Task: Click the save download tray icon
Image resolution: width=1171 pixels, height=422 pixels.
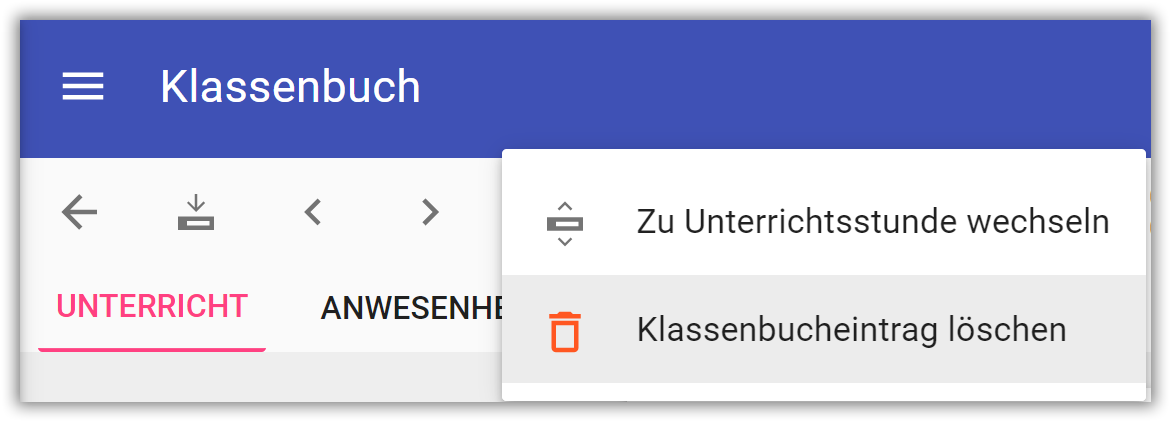Action: click(x=196, y=212)
